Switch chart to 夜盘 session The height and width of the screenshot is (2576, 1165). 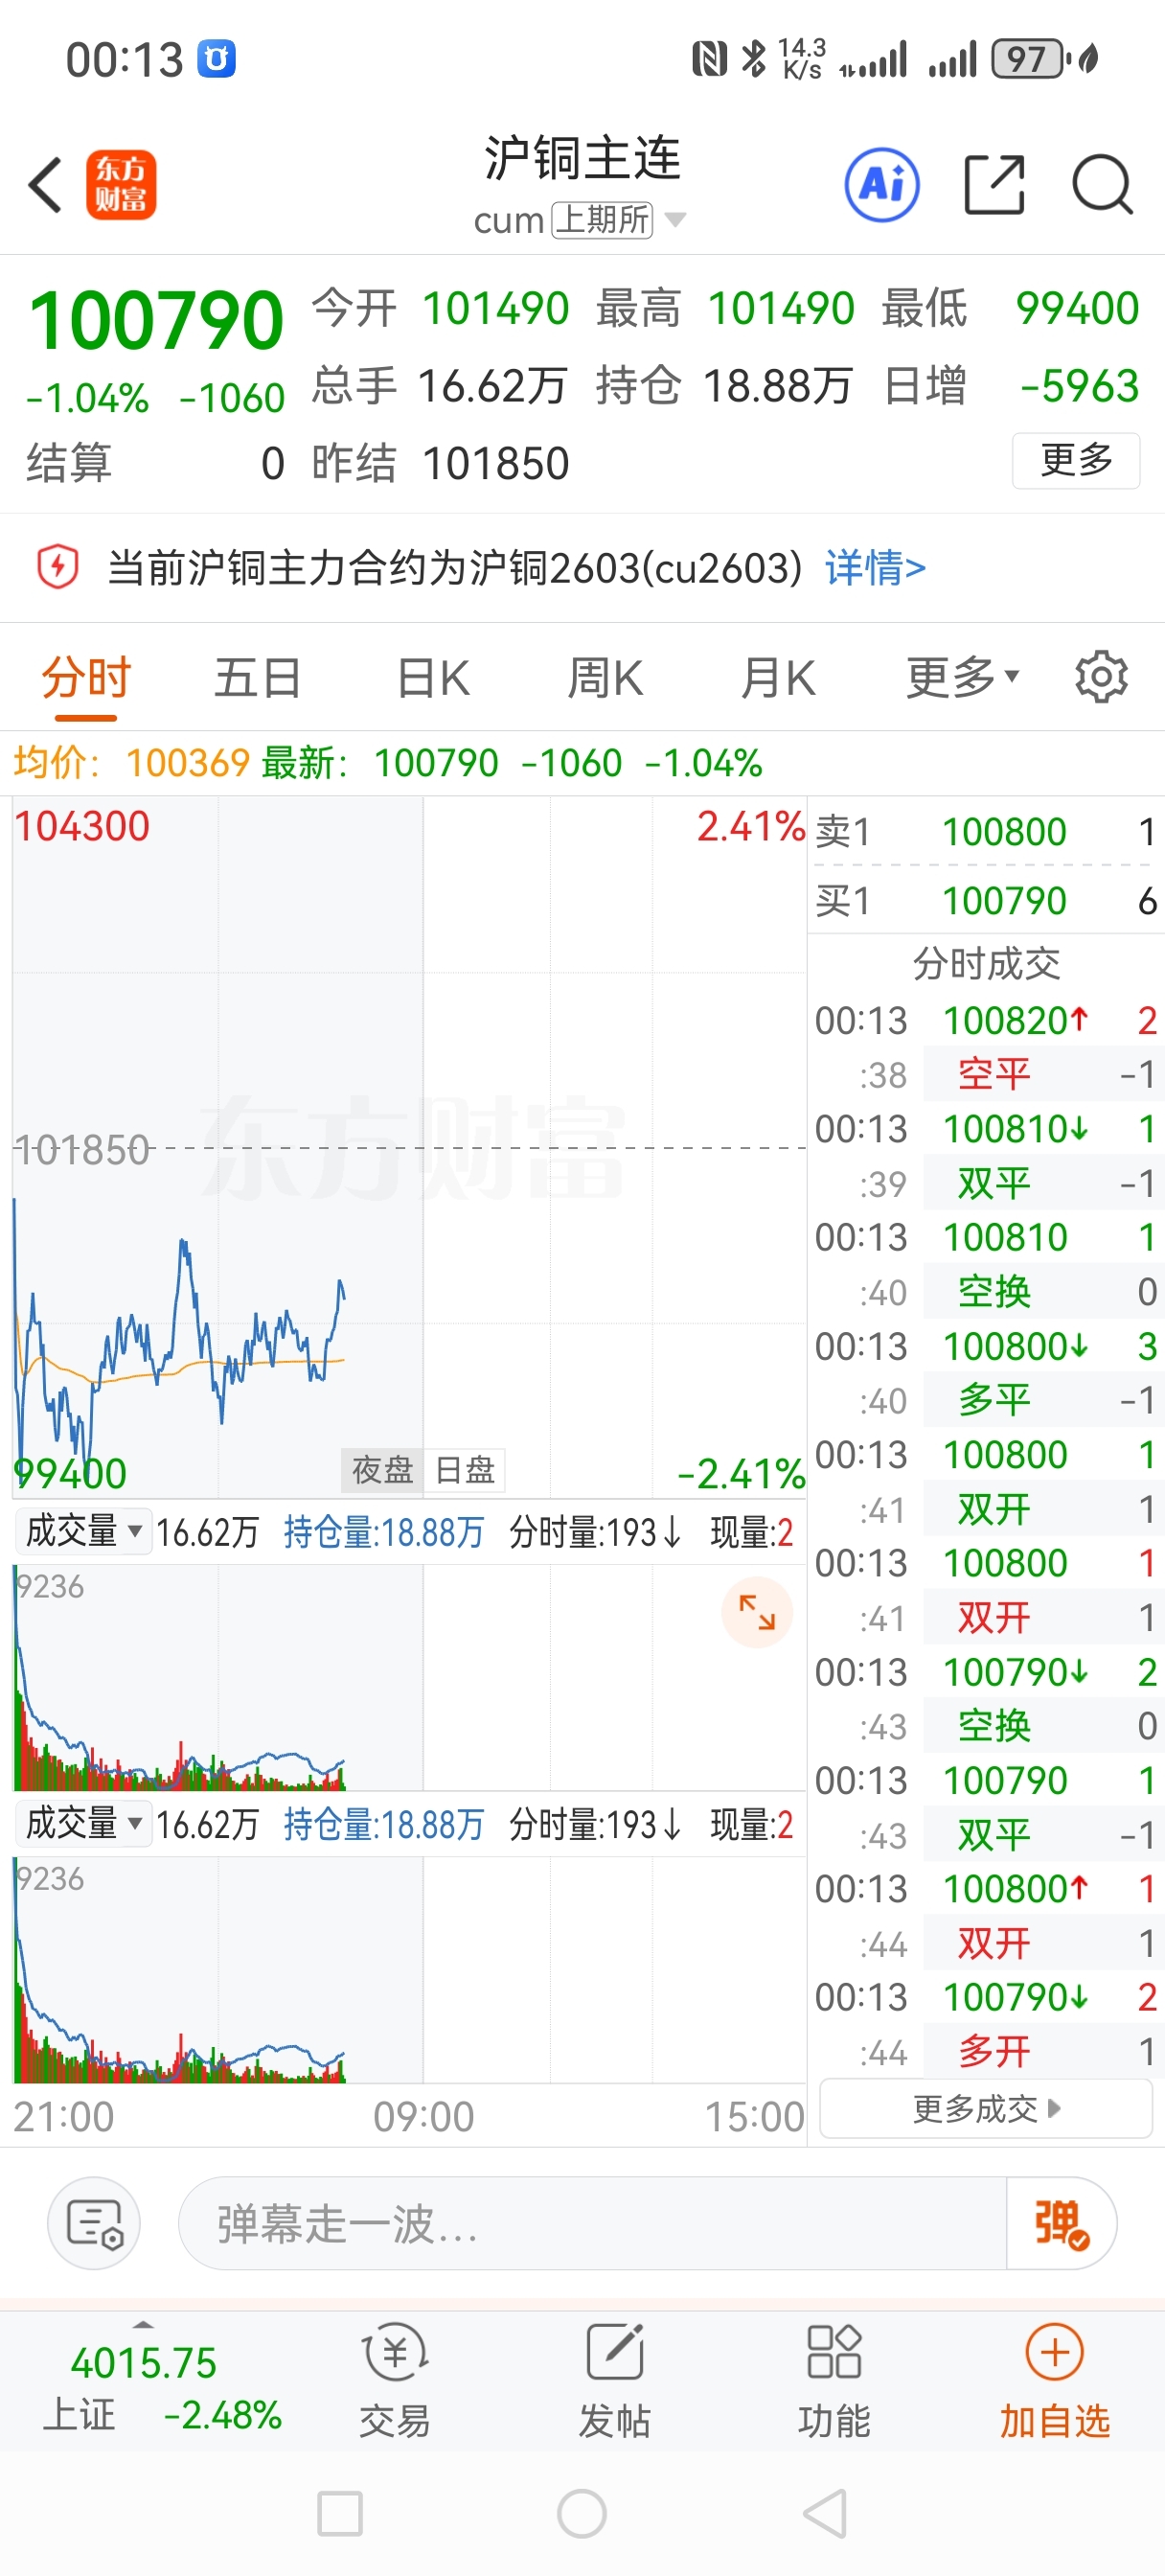click(x=382, y=1470)
